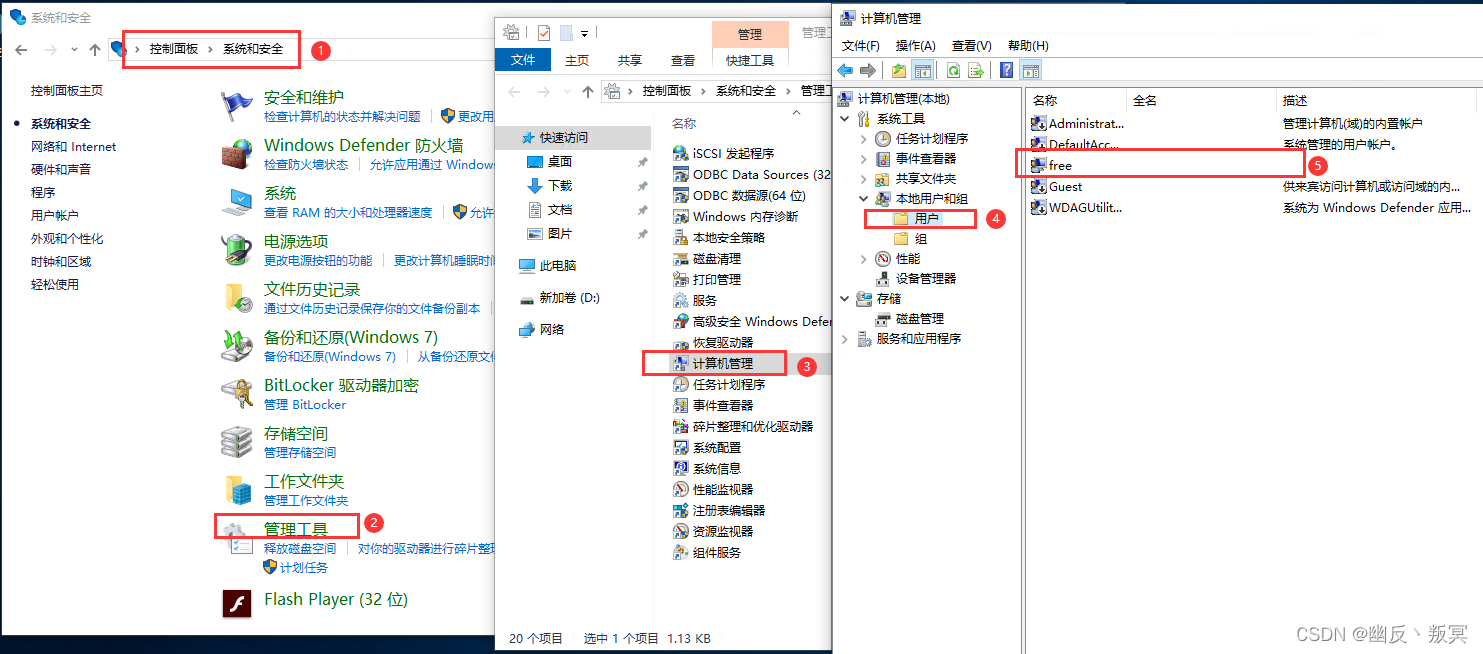Open the 文件(F) menu in Computer Management
Image resolution: width=1483 pixels, height=654 pixels.
[x=861, y=46]
